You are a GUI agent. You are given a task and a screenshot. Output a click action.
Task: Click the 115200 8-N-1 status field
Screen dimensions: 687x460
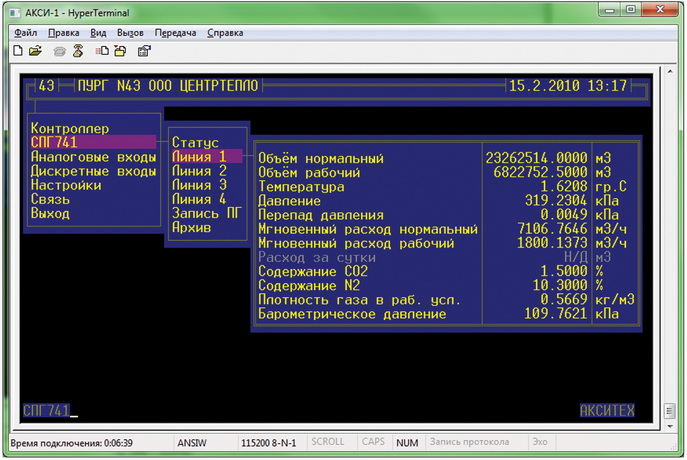(269, 443)
